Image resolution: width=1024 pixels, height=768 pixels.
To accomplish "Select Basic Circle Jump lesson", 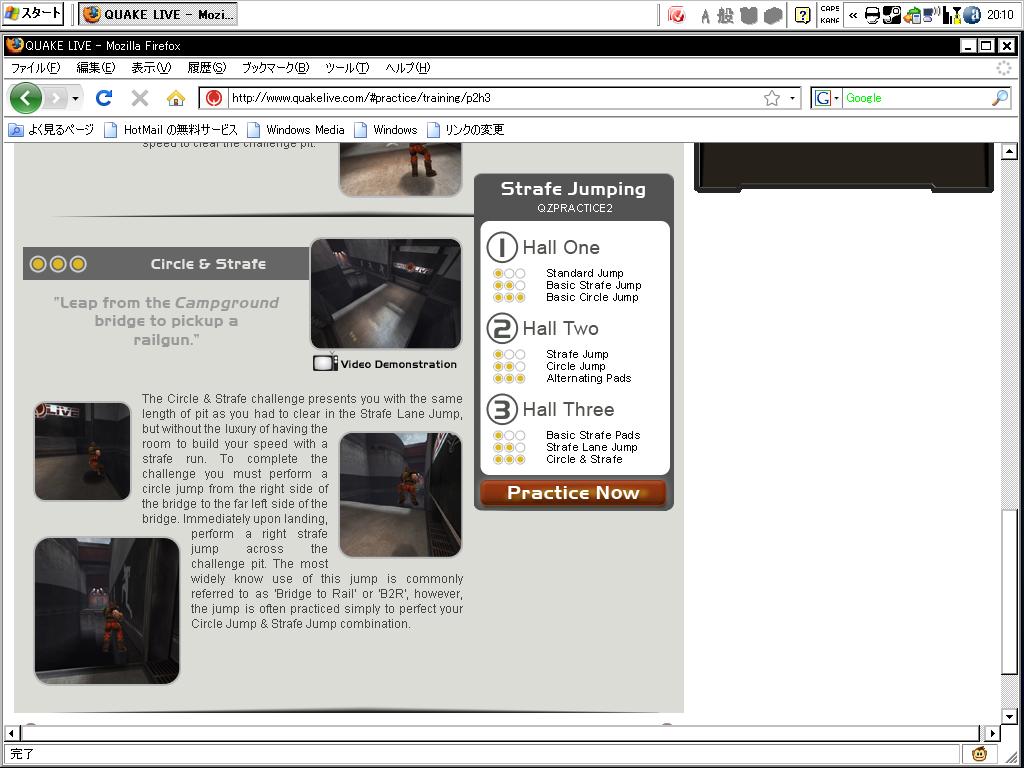I will point(592,297).
